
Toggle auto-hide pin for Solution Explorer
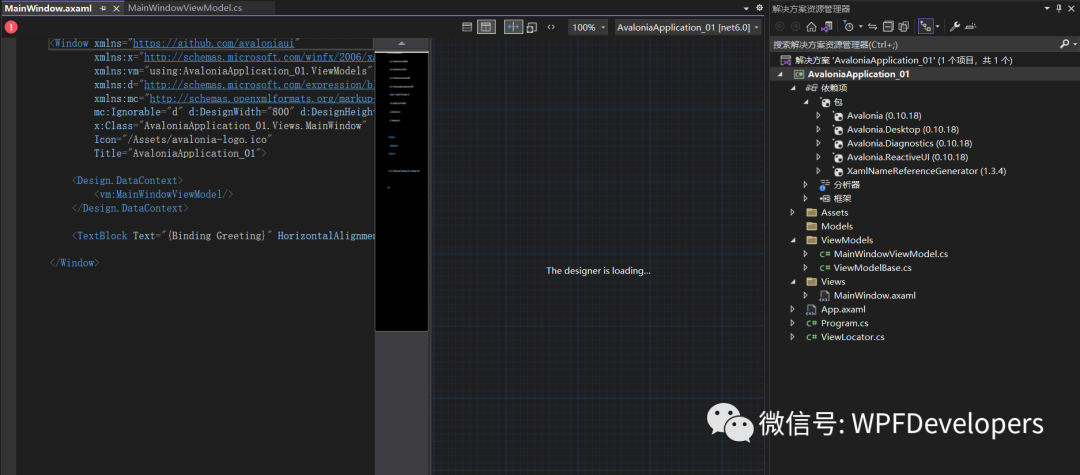pyautogui.click(x=1059, y=8)
